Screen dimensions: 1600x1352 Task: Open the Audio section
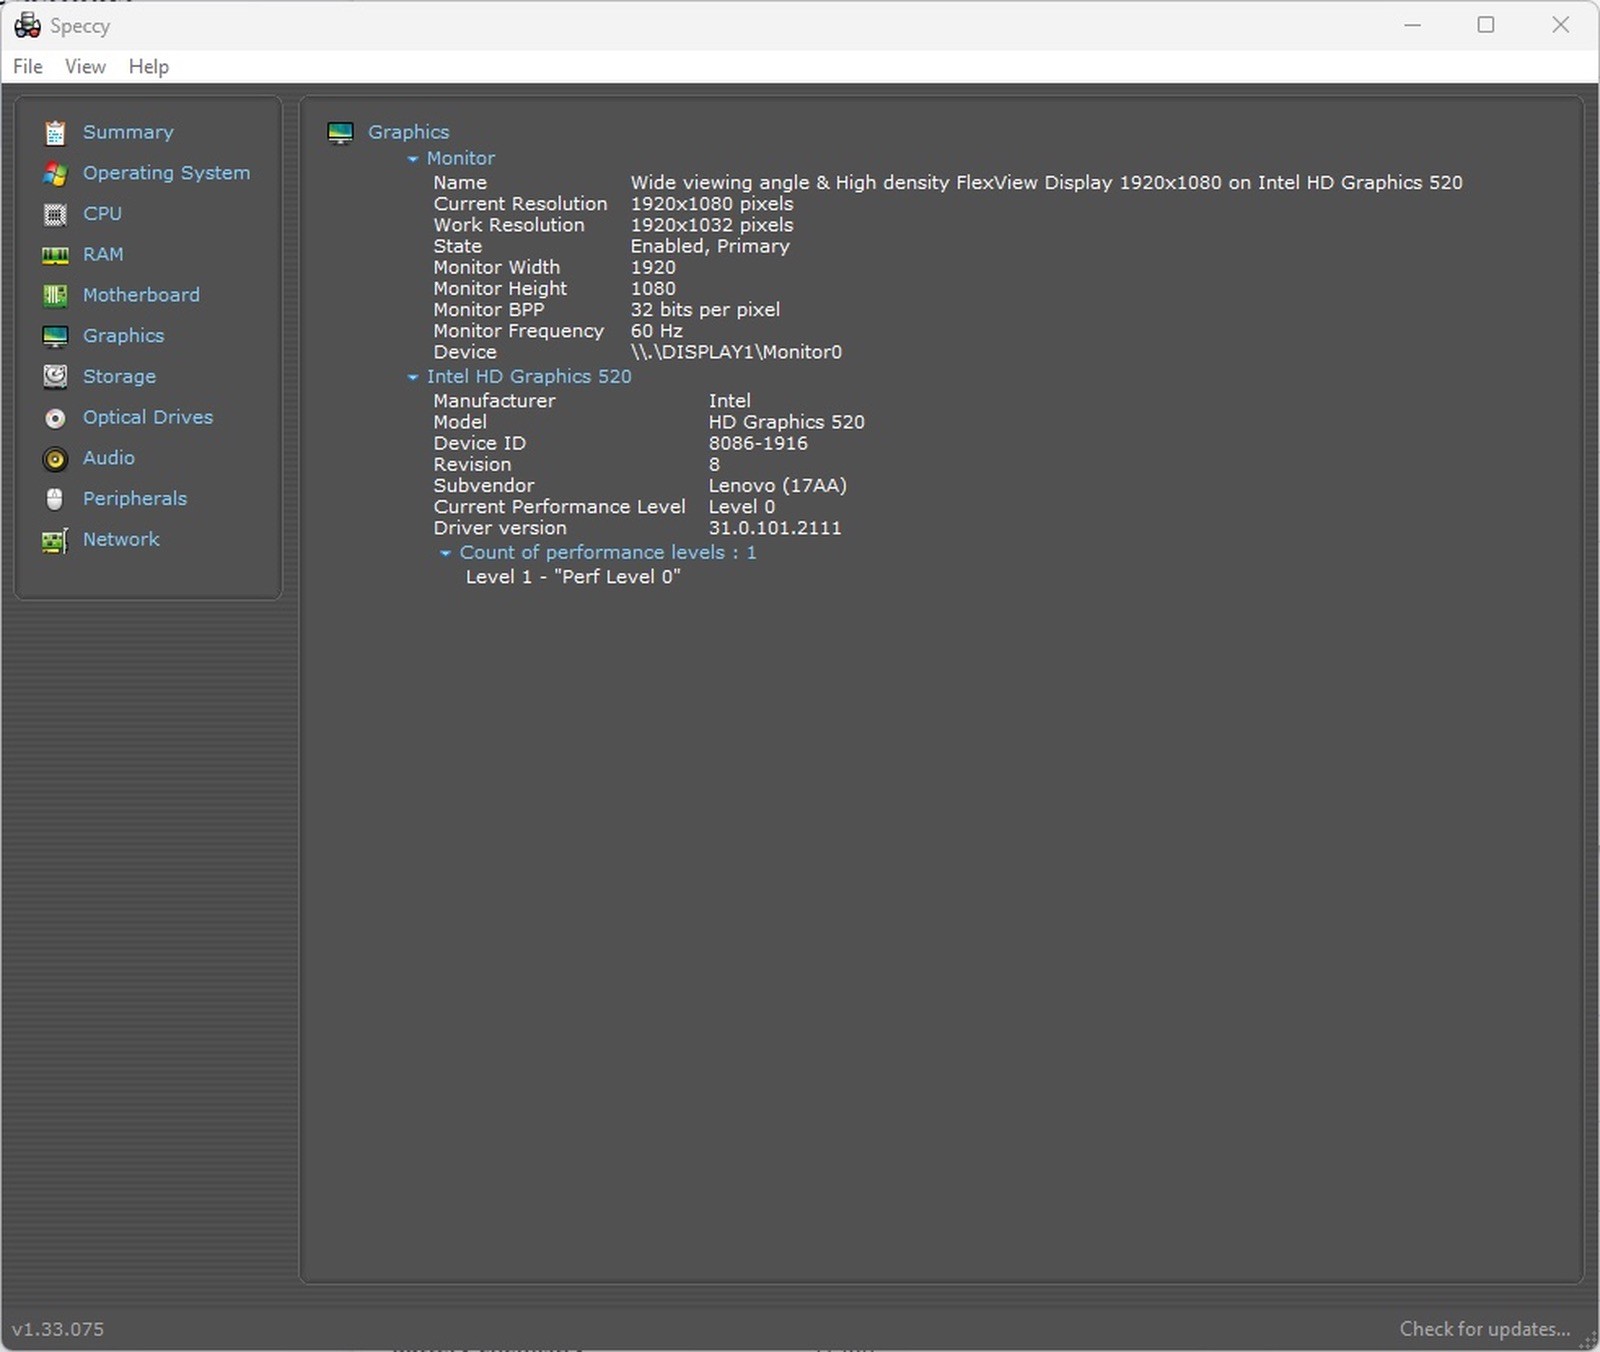(x=109, y=458)
